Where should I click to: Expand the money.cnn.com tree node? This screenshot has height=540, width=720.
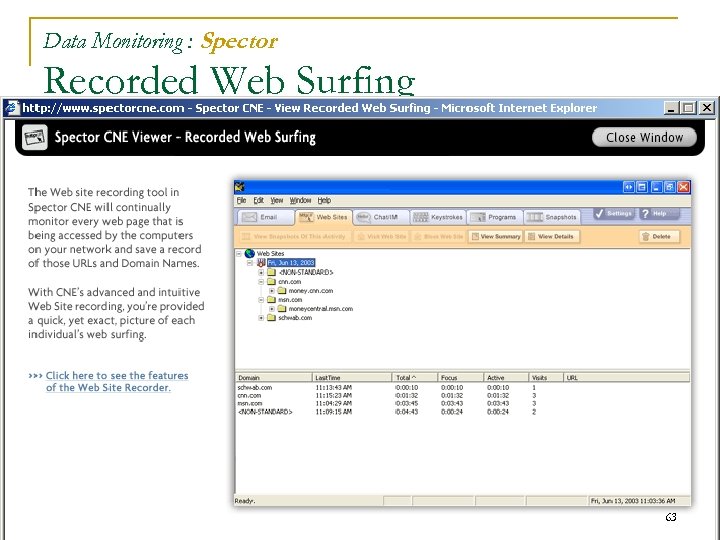pos(271,291)
